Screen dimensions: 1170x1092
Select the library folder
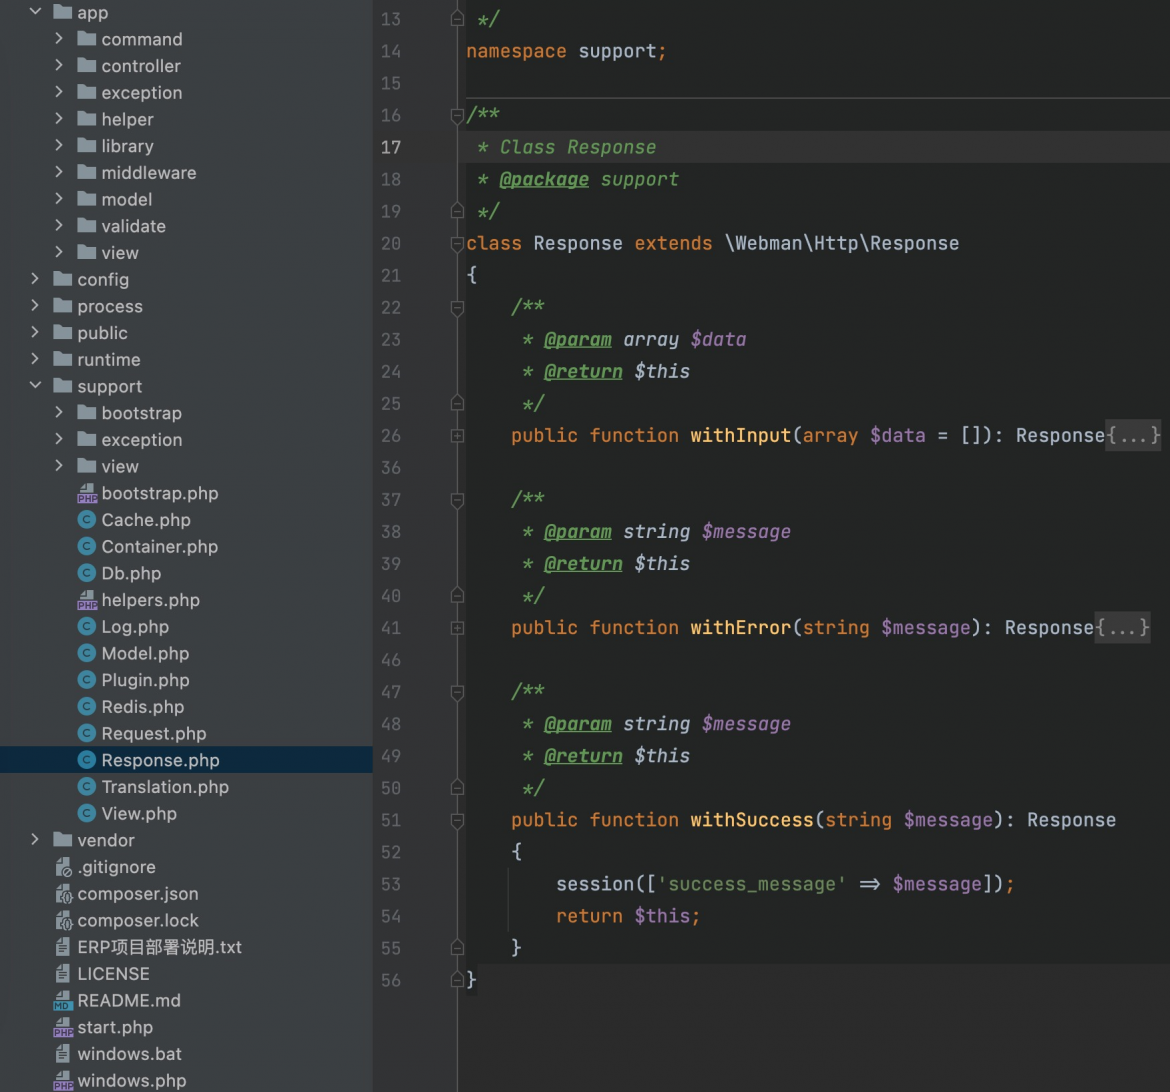(x=128, y=146)
